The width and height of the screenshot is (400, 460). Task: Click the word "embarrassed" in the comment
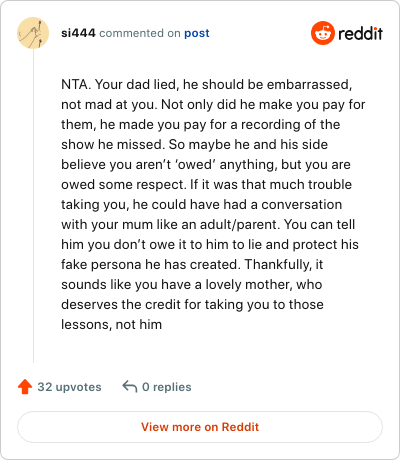click(309, 84)
